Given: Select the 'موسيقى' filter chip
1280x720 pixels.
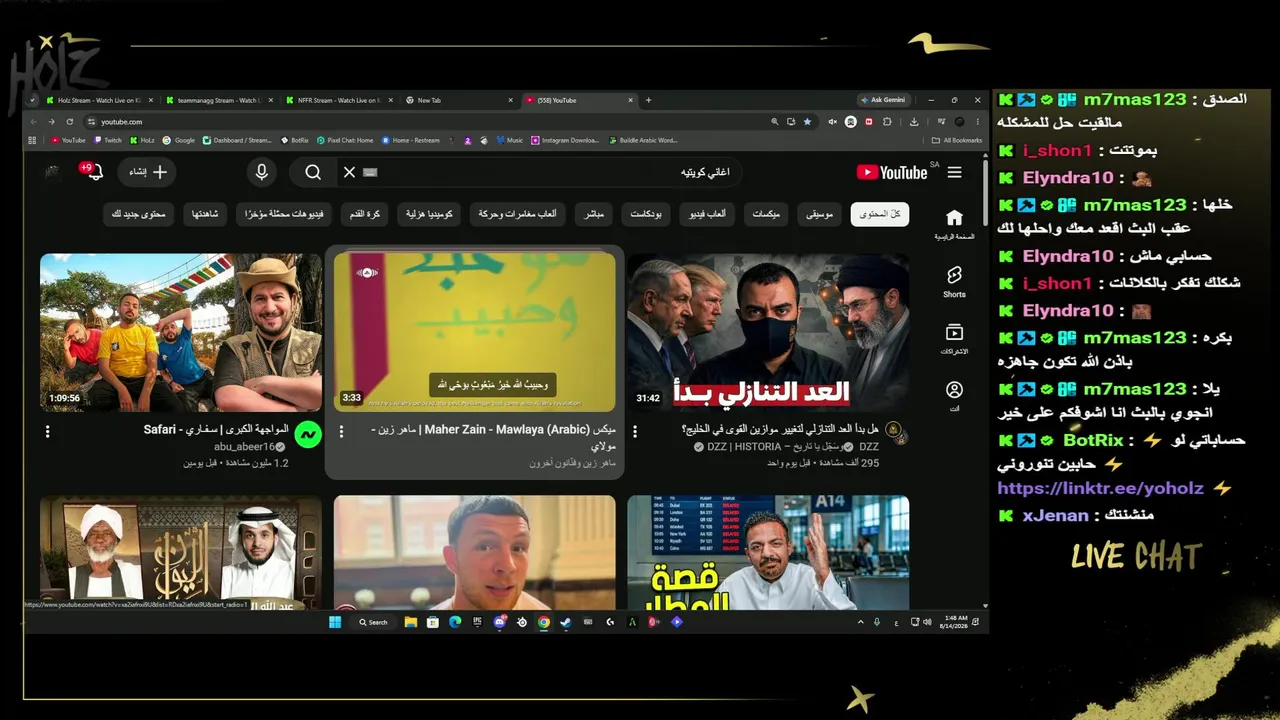Looking at the screenshot, I should (820, 214).
